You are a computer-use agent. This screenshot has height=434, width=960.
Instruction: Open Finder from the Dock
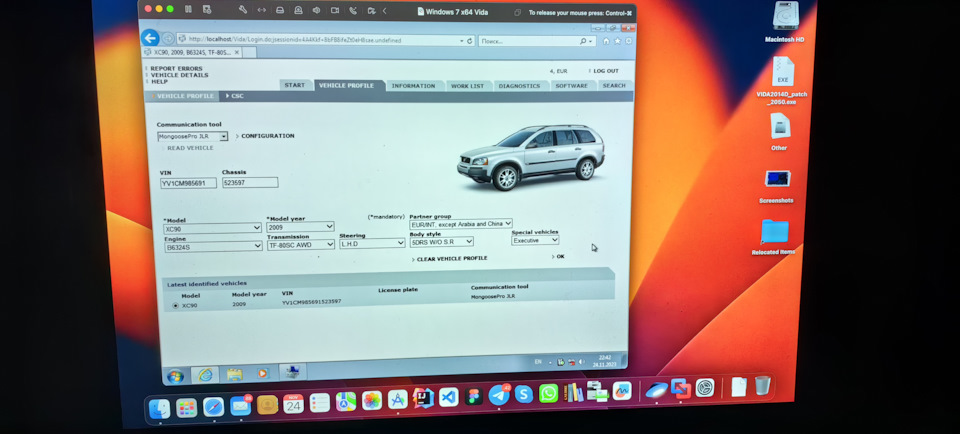tap(160, 408)
